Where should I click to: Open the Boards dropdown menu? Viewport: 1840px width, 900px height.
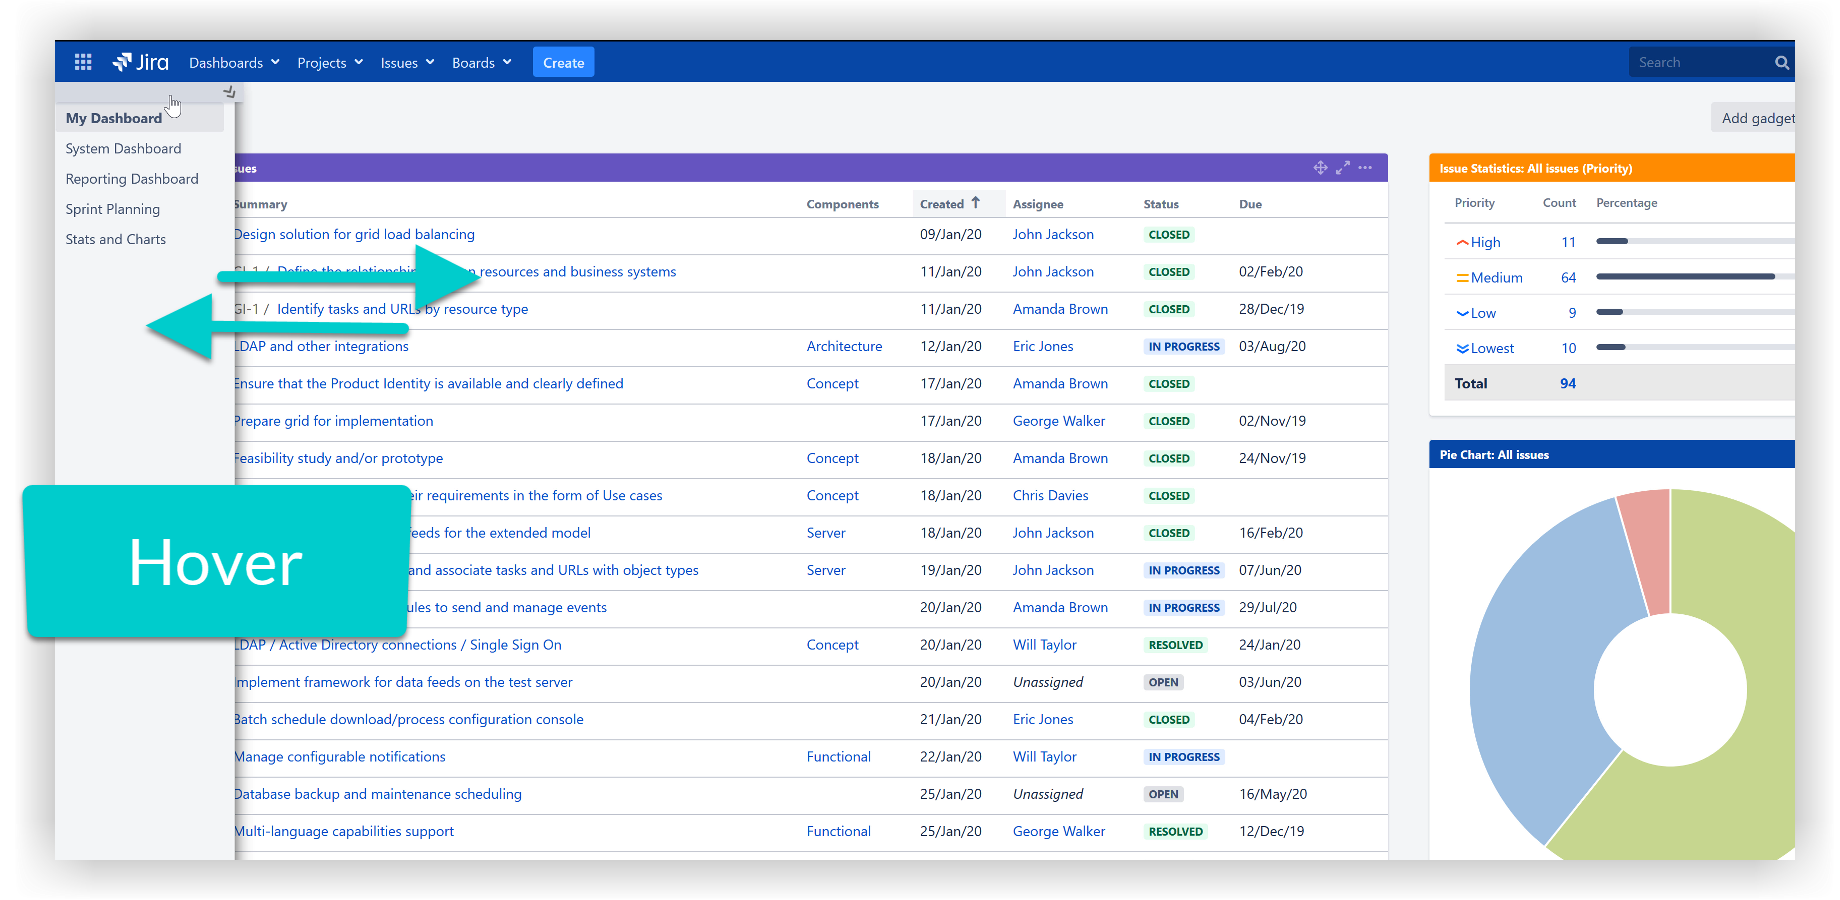[481, 63]
